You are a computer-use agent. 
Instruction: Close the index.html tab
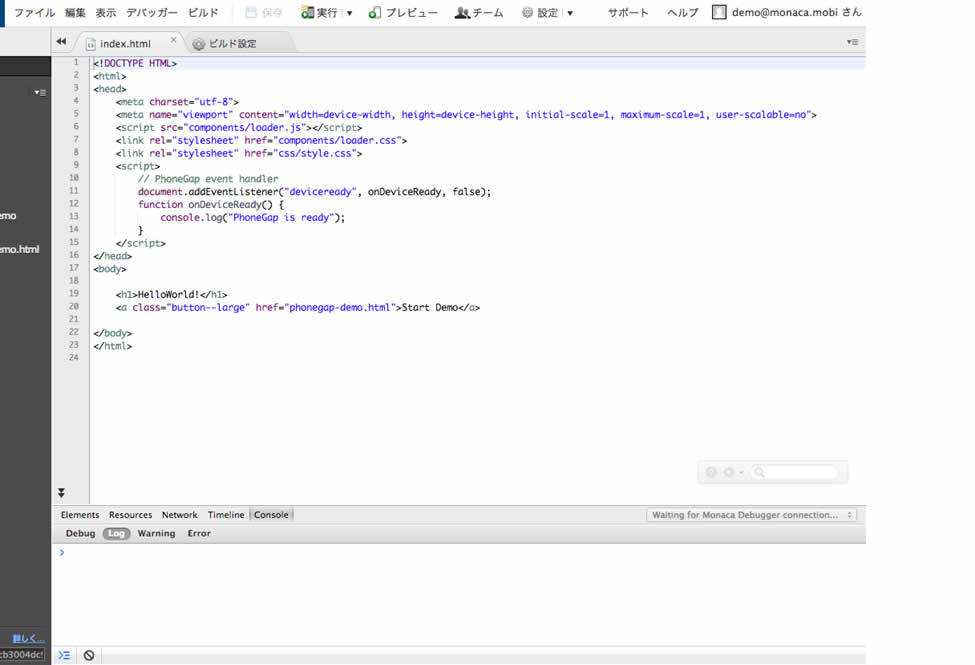click(173, 40)
